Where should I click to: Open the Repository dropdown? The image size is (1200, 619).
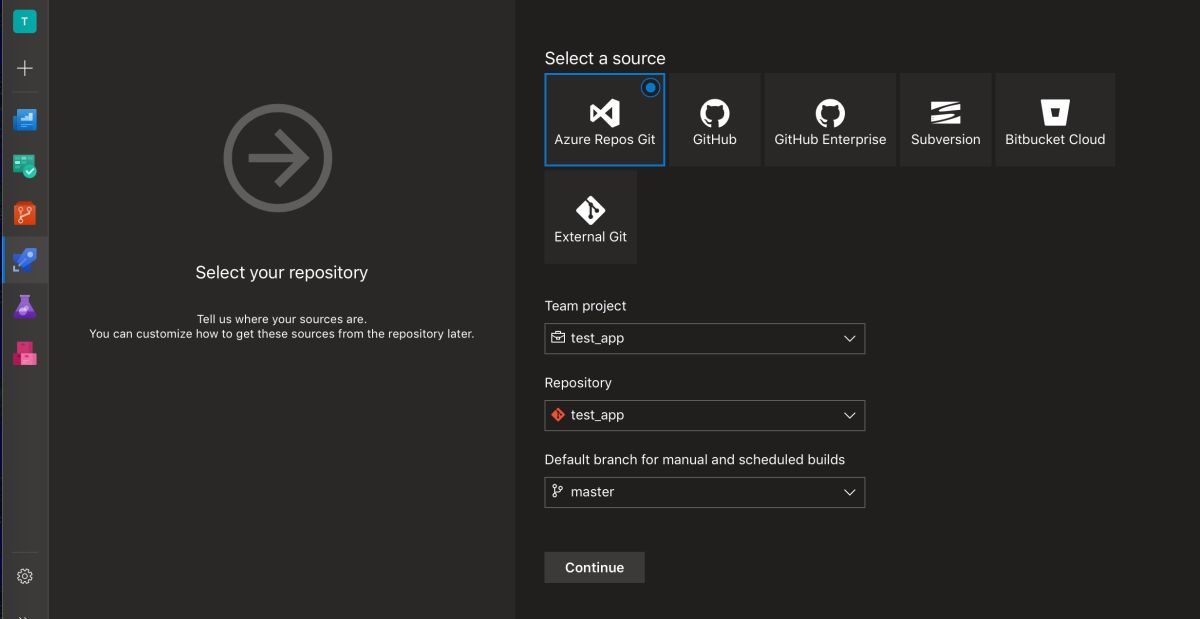[704, 415]
